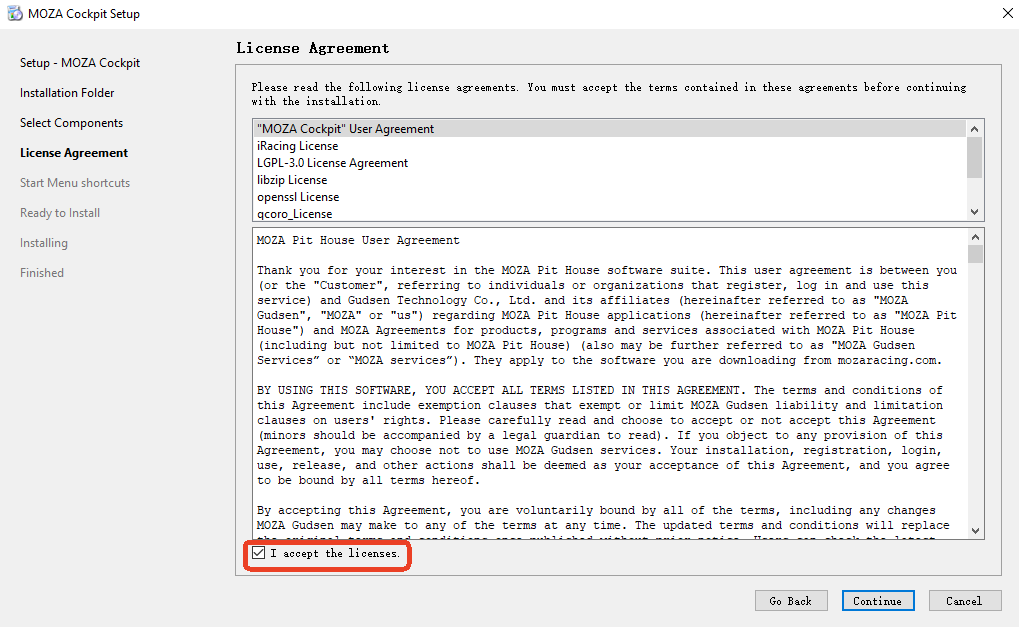Click the license list scrollbar thumb
Viewport: 1019px width, 627px height.
(974, 157)
